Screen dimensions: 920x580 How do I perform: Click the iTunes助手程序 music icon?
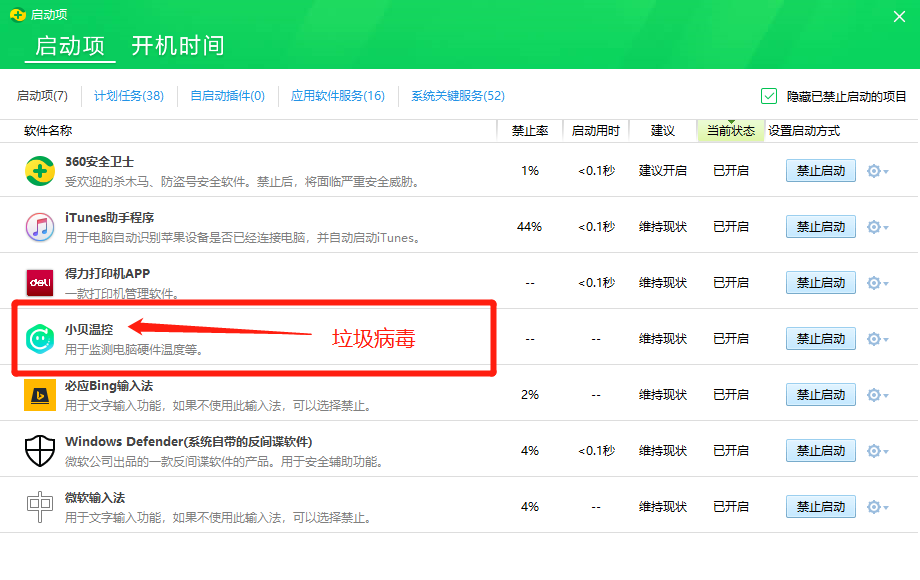pyautogui.click(x=40, y=227)
